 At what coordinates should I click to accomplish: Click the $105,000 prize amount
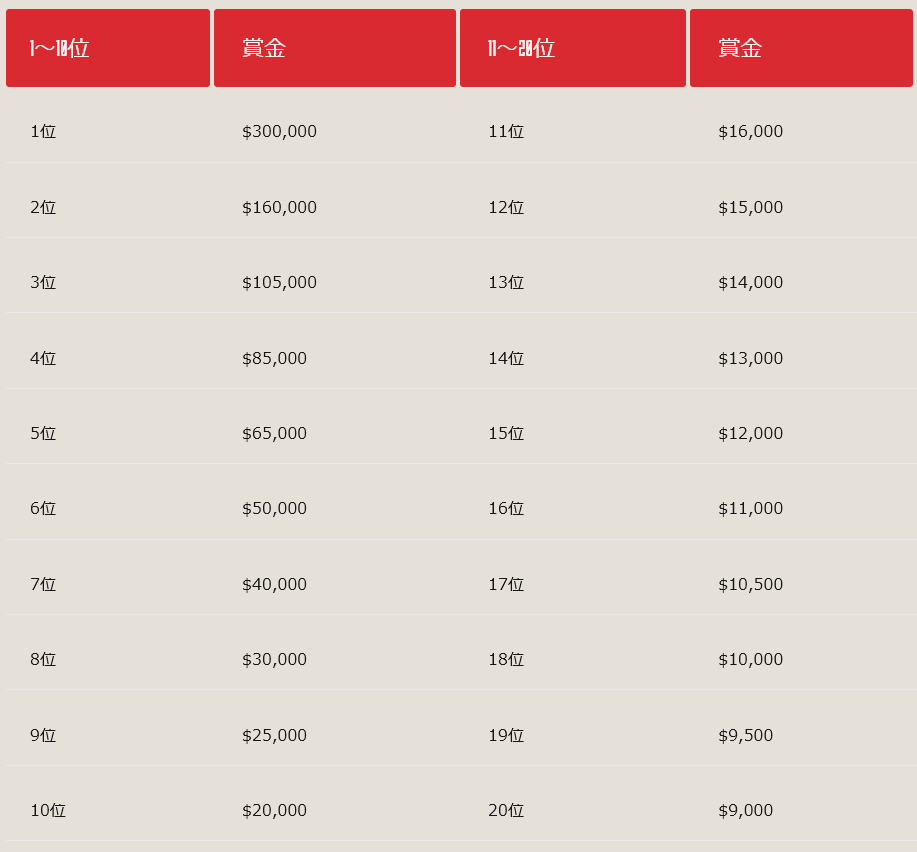tap(279, 283)
